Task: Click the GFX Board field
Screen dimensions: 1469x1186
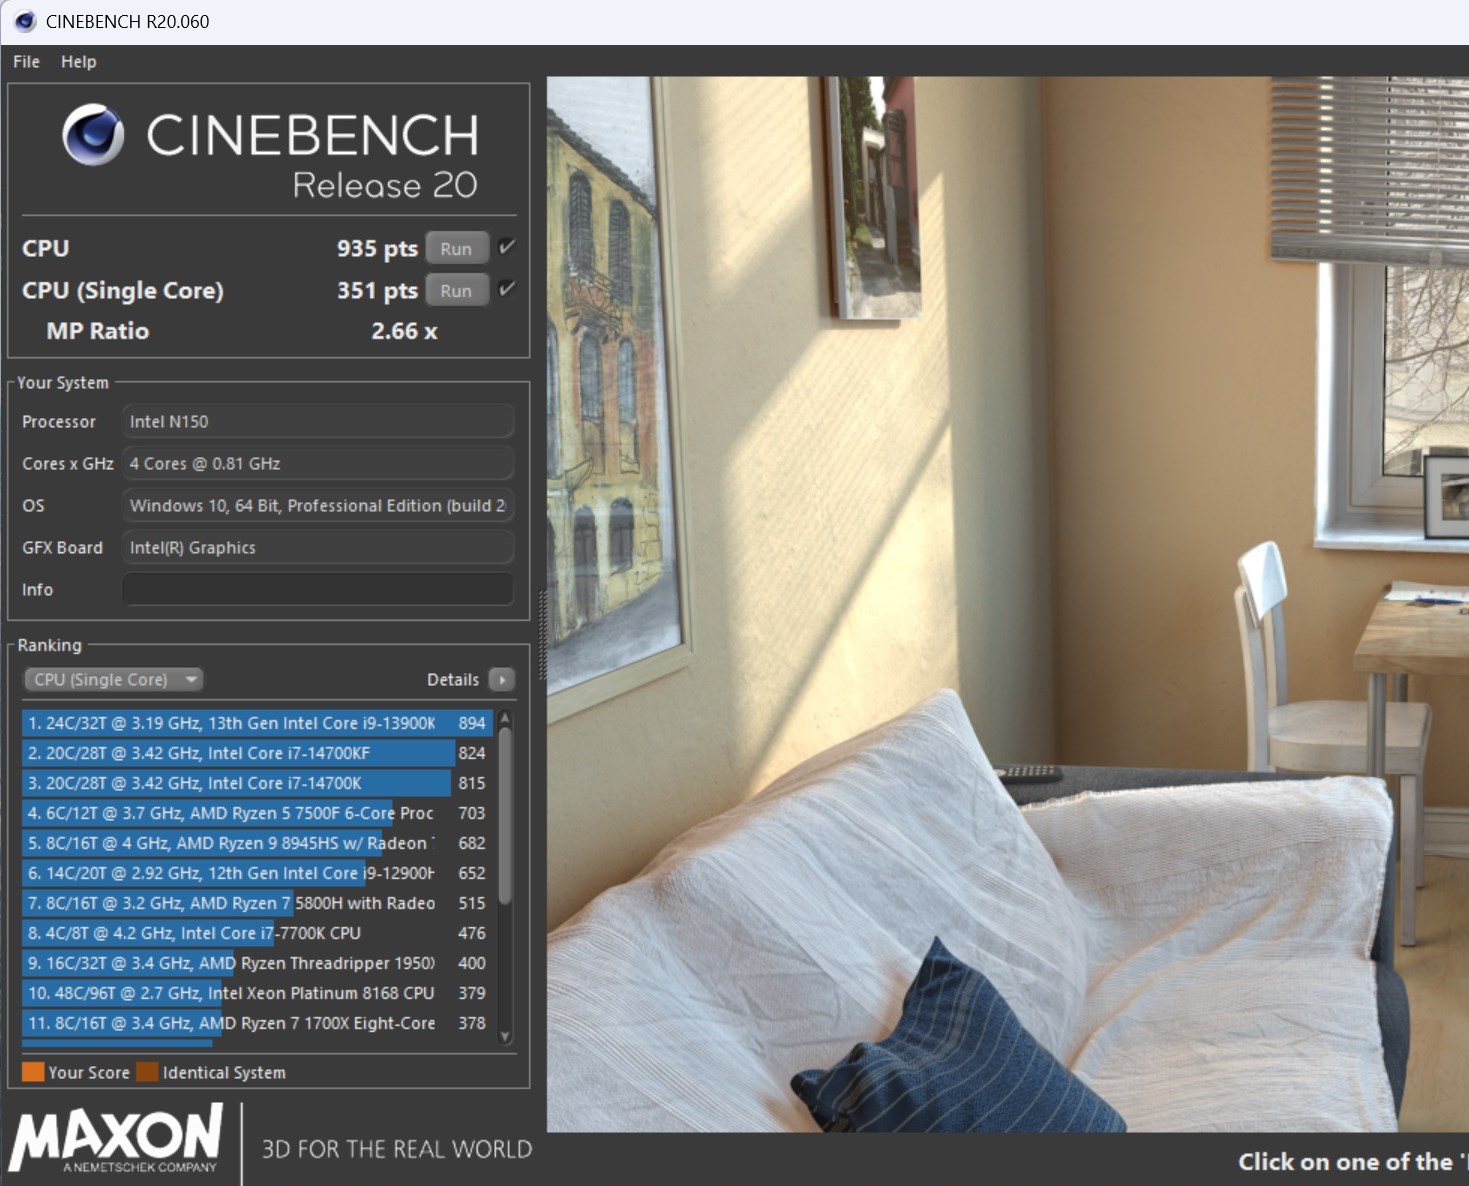Action: point(318,547)
